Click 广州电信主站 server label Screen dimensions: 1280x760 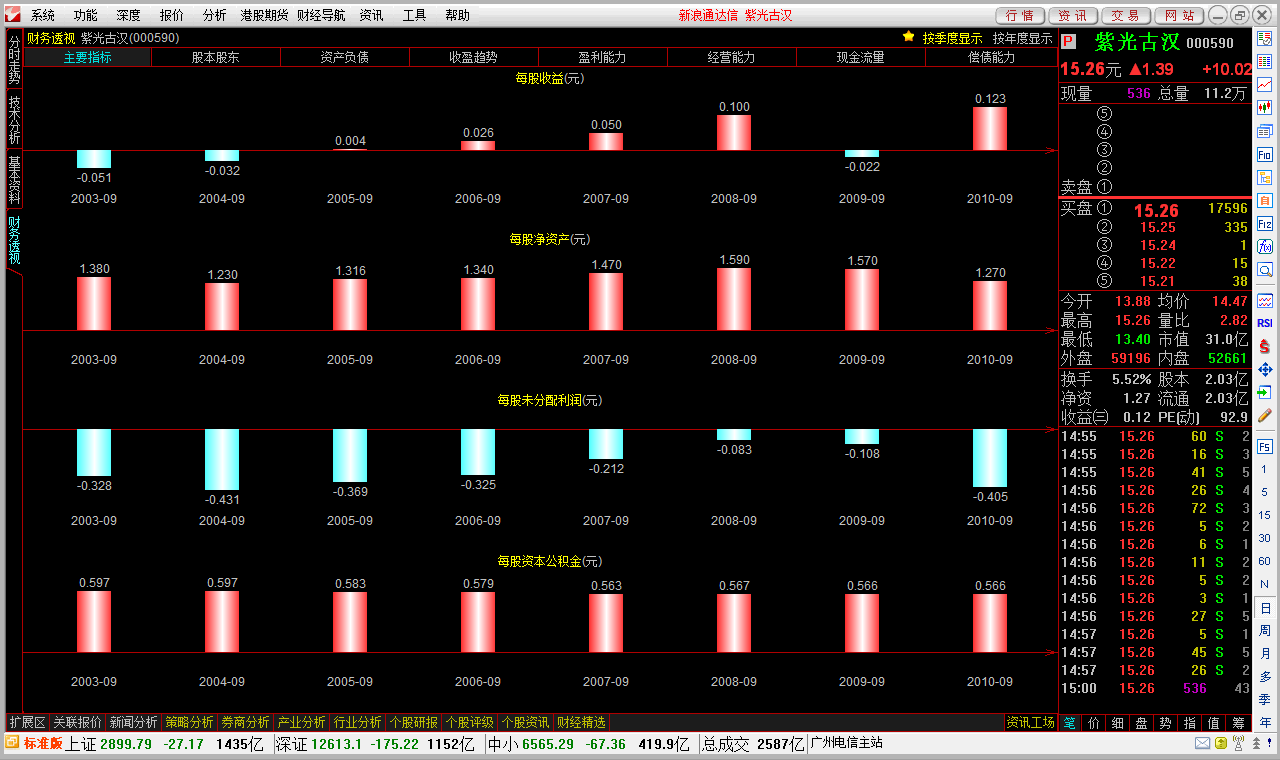point(846,743)
